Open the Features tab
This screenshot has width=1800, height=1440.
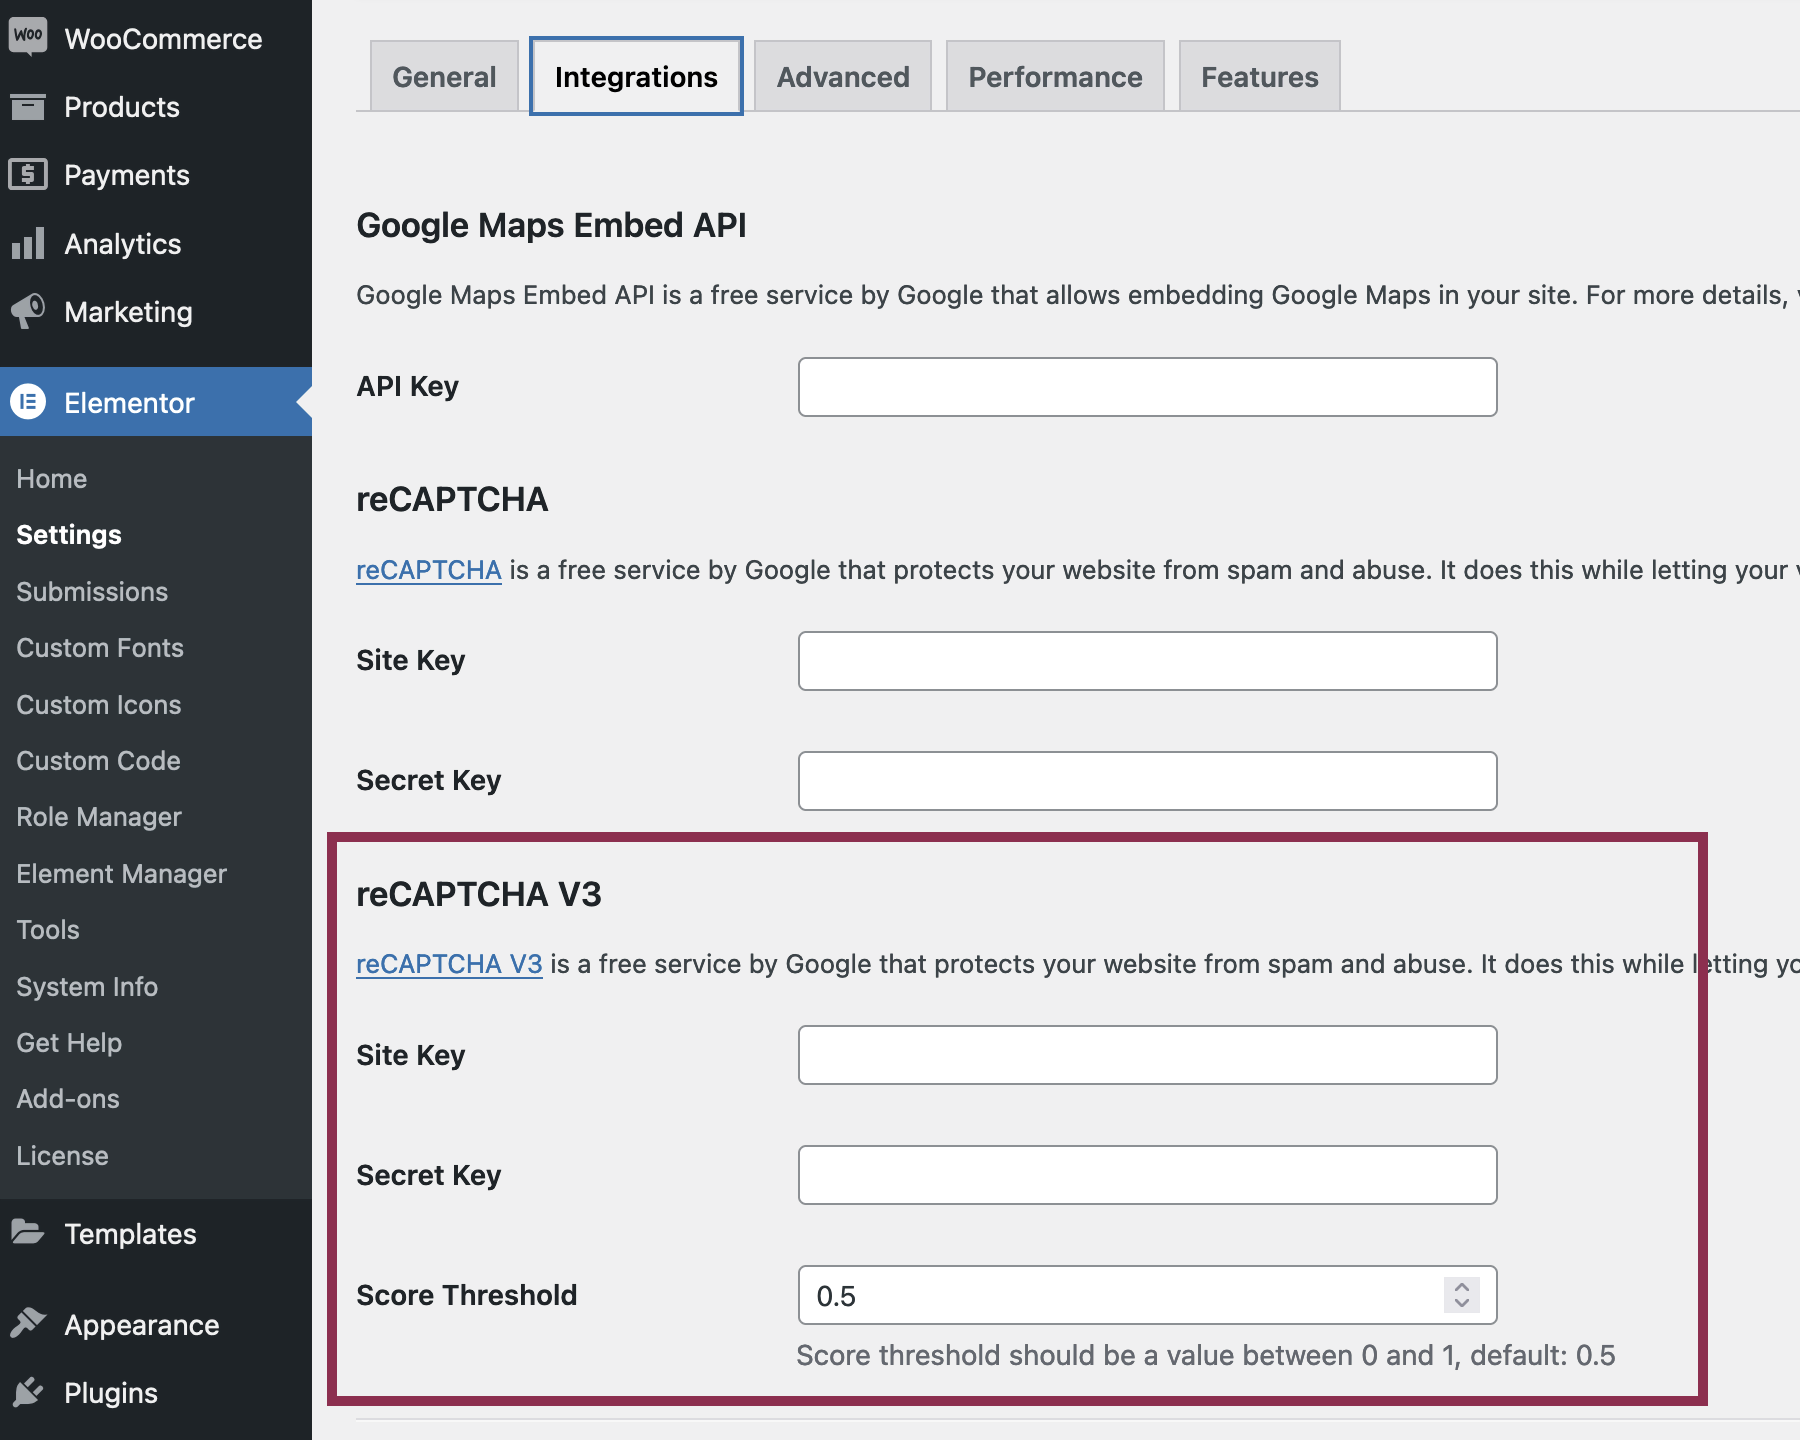(x=1259, y=77)
